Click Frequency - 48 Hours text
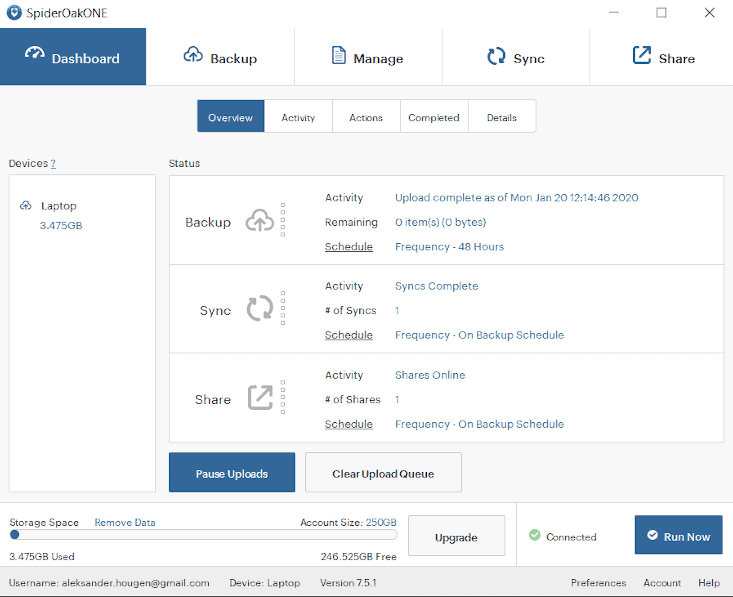The image size is (733, 597). [x=449, y=246]
